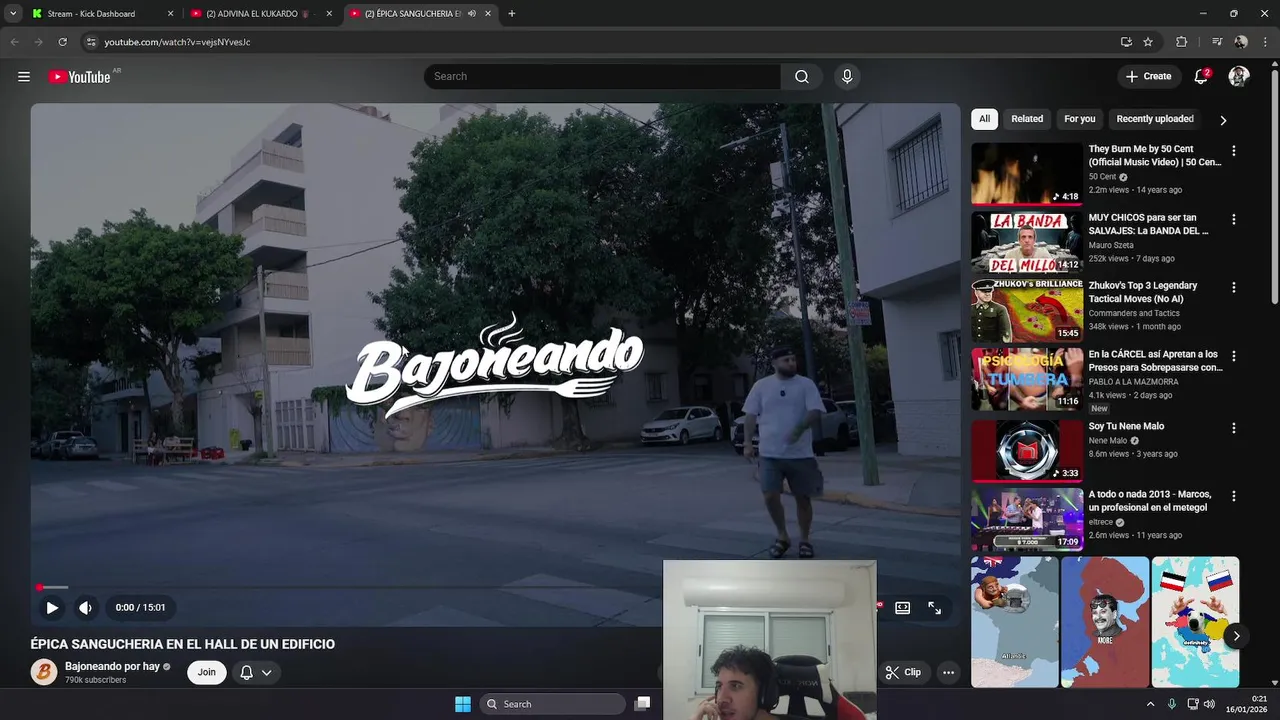Image resolution: width=1280 pixels, height=720 pixels.
Task: Open Chrome extensions puzzle icon
Action: (1181, 42)
